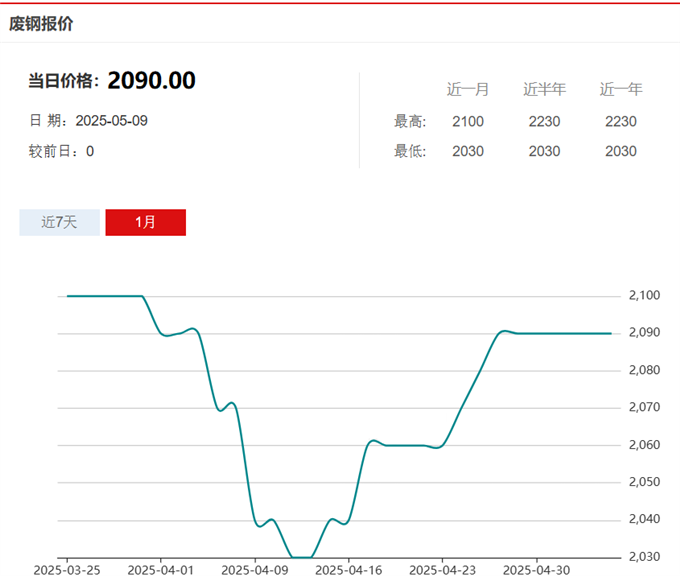This screenshot has width=680, height=576.
Task: Click the 最低 row label
Action: click(410, 151)
